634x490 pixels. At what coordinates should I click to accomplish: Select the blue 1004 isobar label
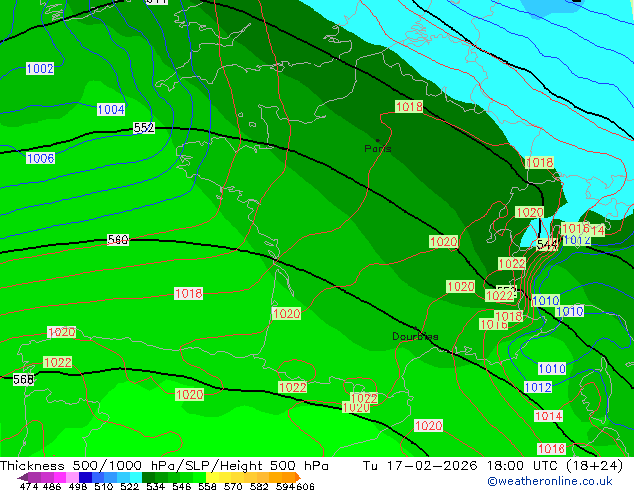click(x=111, y=110)
